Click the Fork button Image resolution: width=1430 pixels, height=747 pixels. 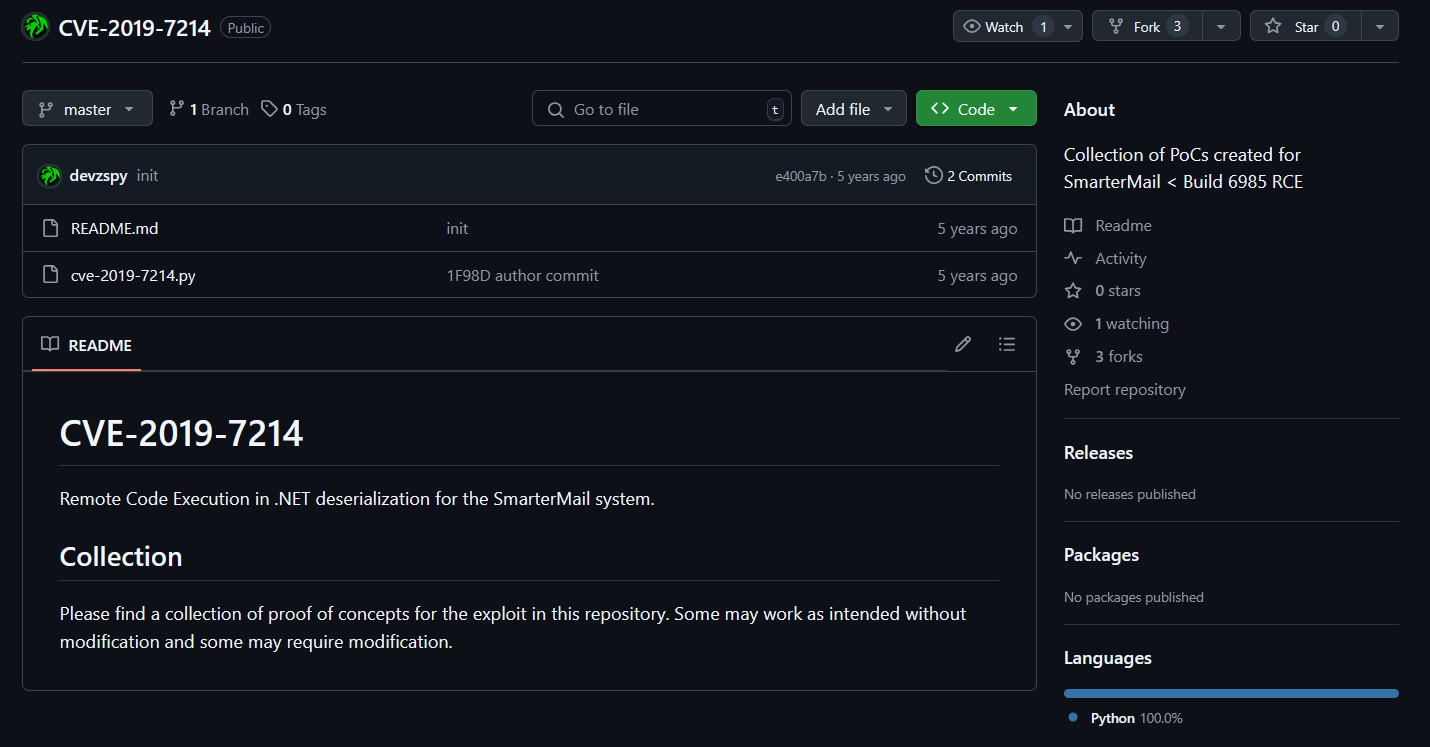1148,26
